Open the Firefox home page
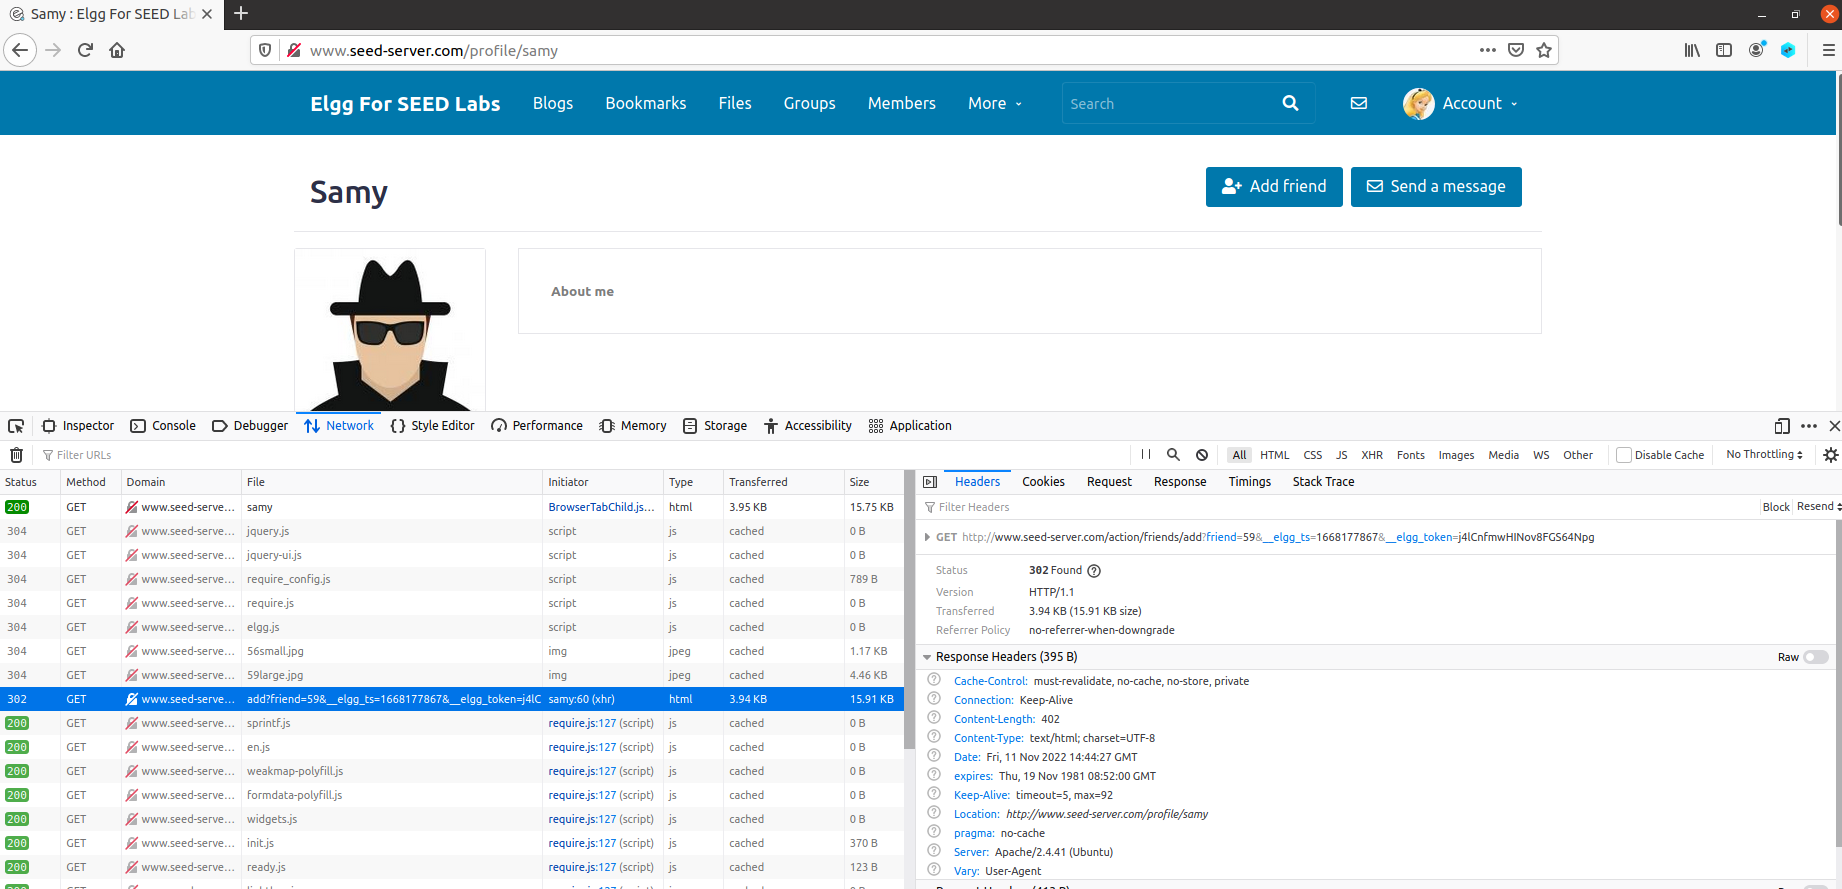 pos(117,50)
